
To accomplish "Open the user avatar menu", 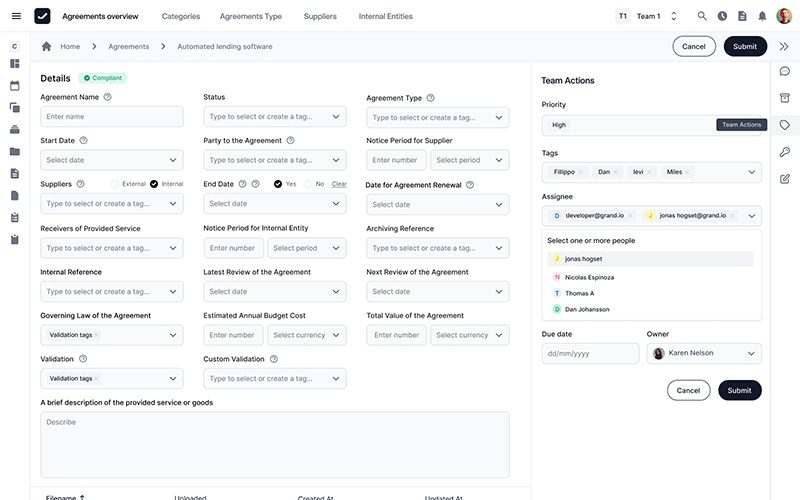I will tap(784, 16).
